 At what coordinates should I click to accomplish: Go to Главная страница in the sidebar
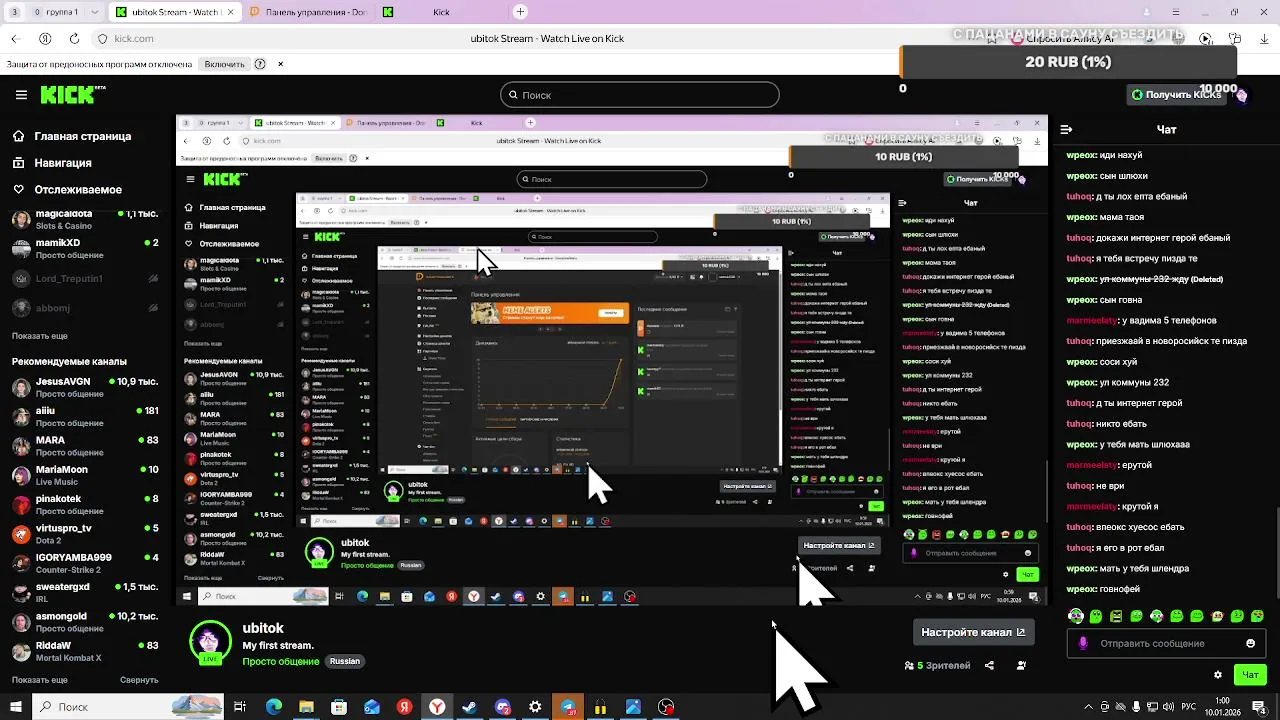point(83,136)
